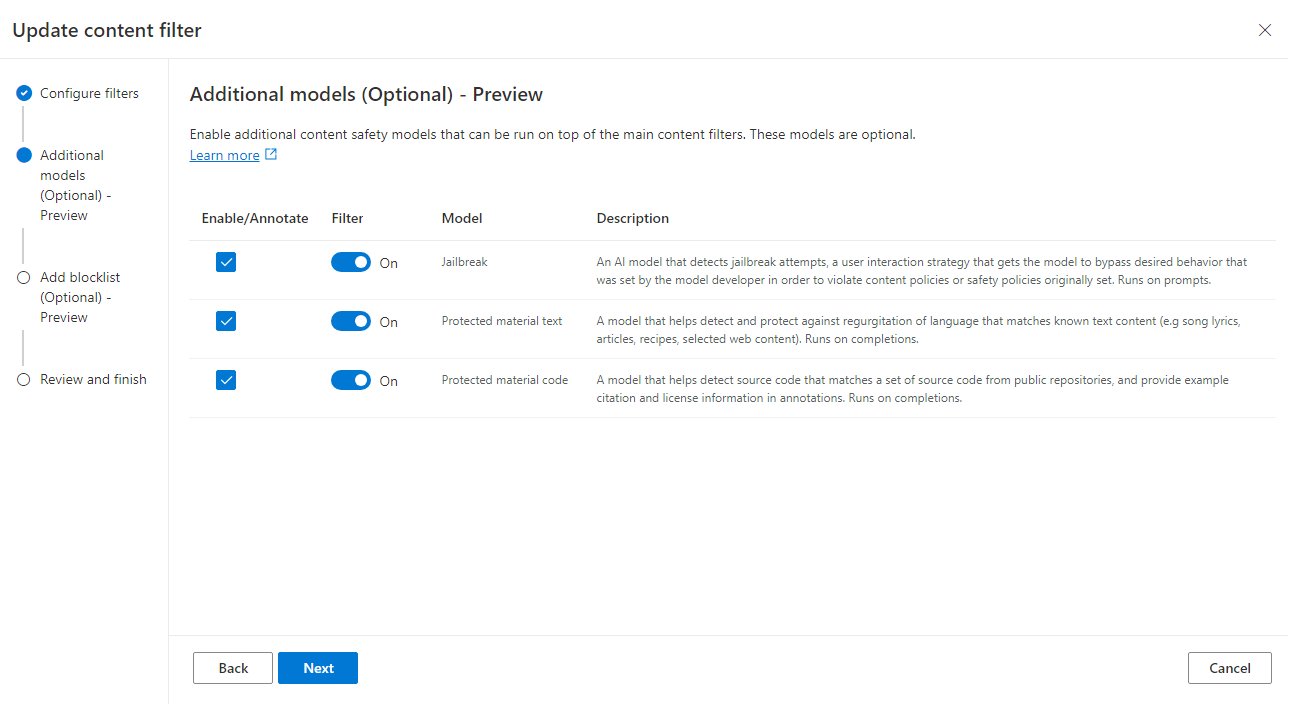Turn off the Protected material text filter toggle
Viewport: 1292px width, 707px height.
click(x=351, y=321)
